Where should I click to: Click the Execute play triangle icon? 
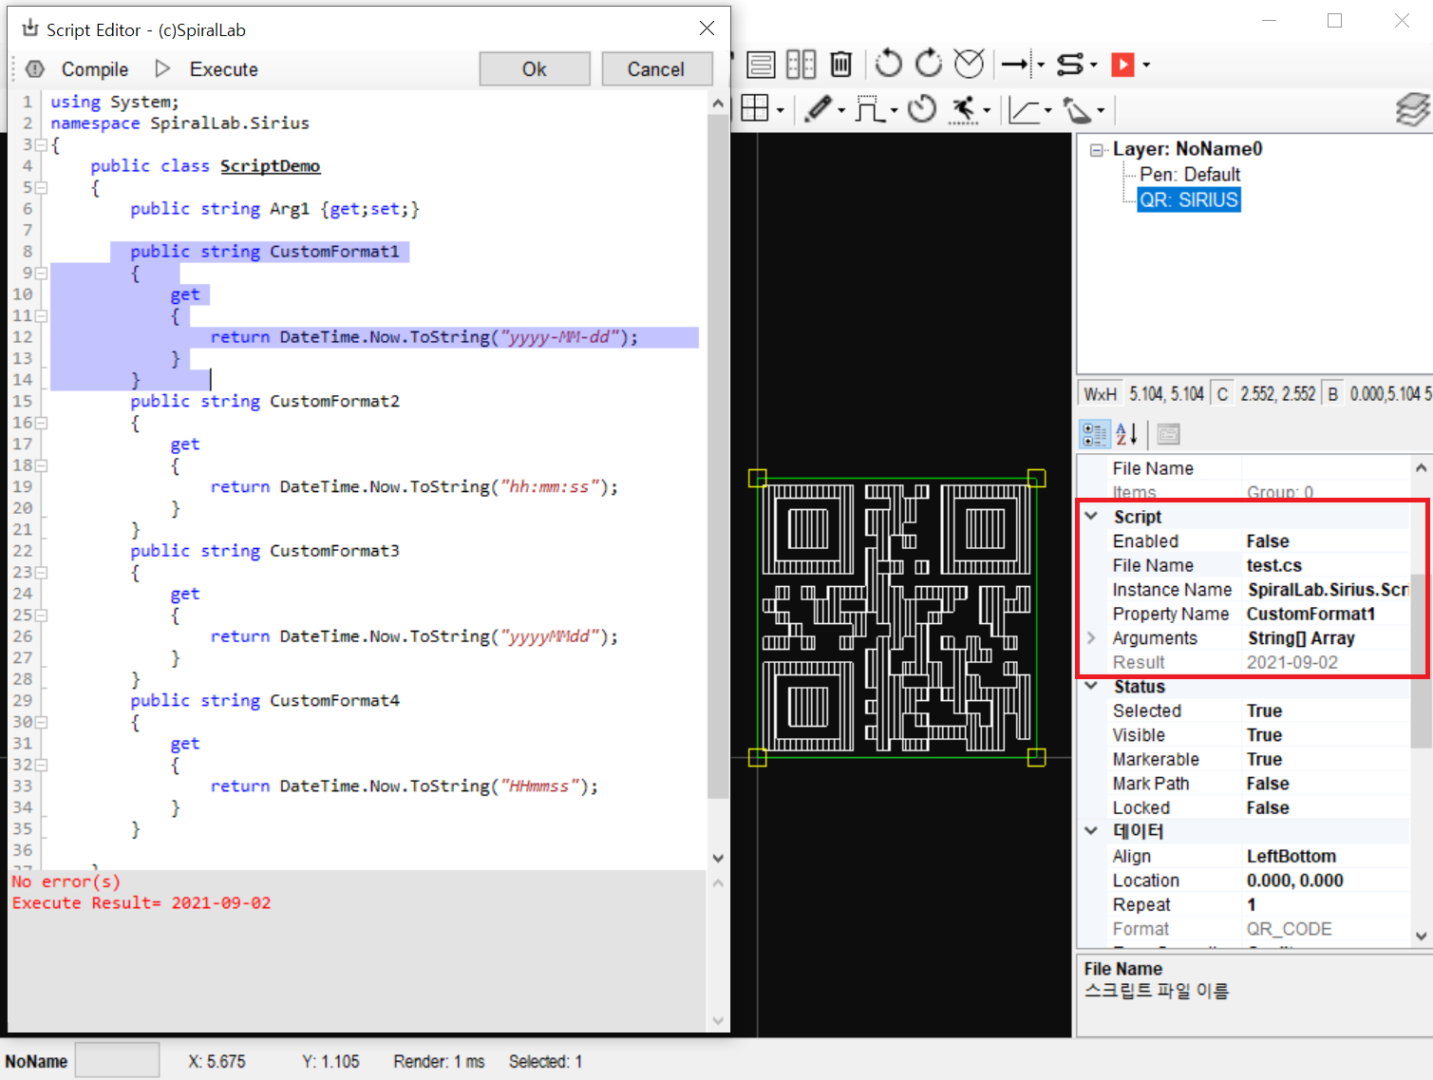point(163,69)
